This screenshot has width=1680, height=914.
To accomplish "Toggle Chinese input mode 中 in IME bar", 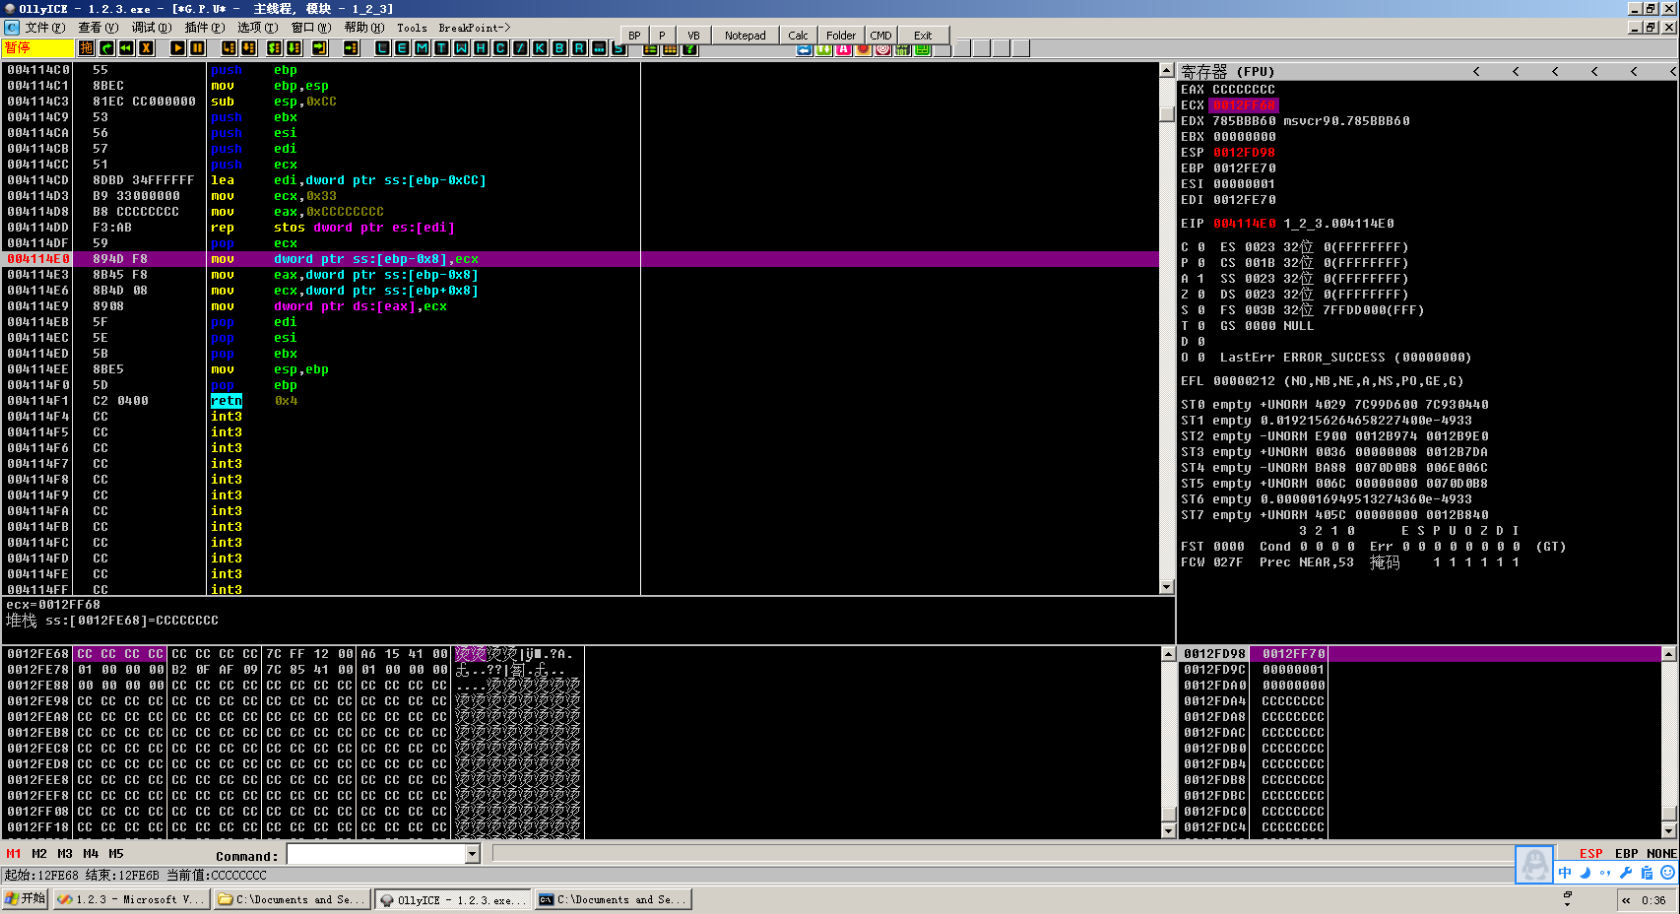I will [x=1565, y=872].
